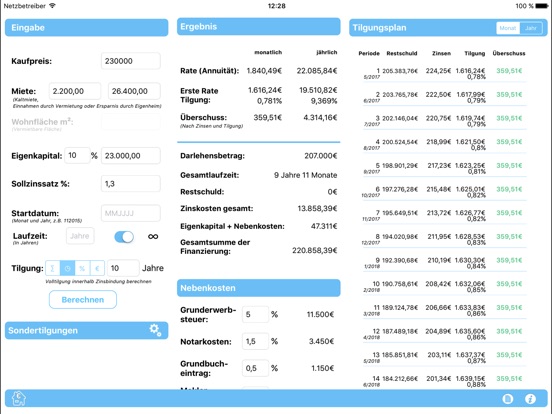
Task: Click the Berechnen button
Action: [83, 300]
